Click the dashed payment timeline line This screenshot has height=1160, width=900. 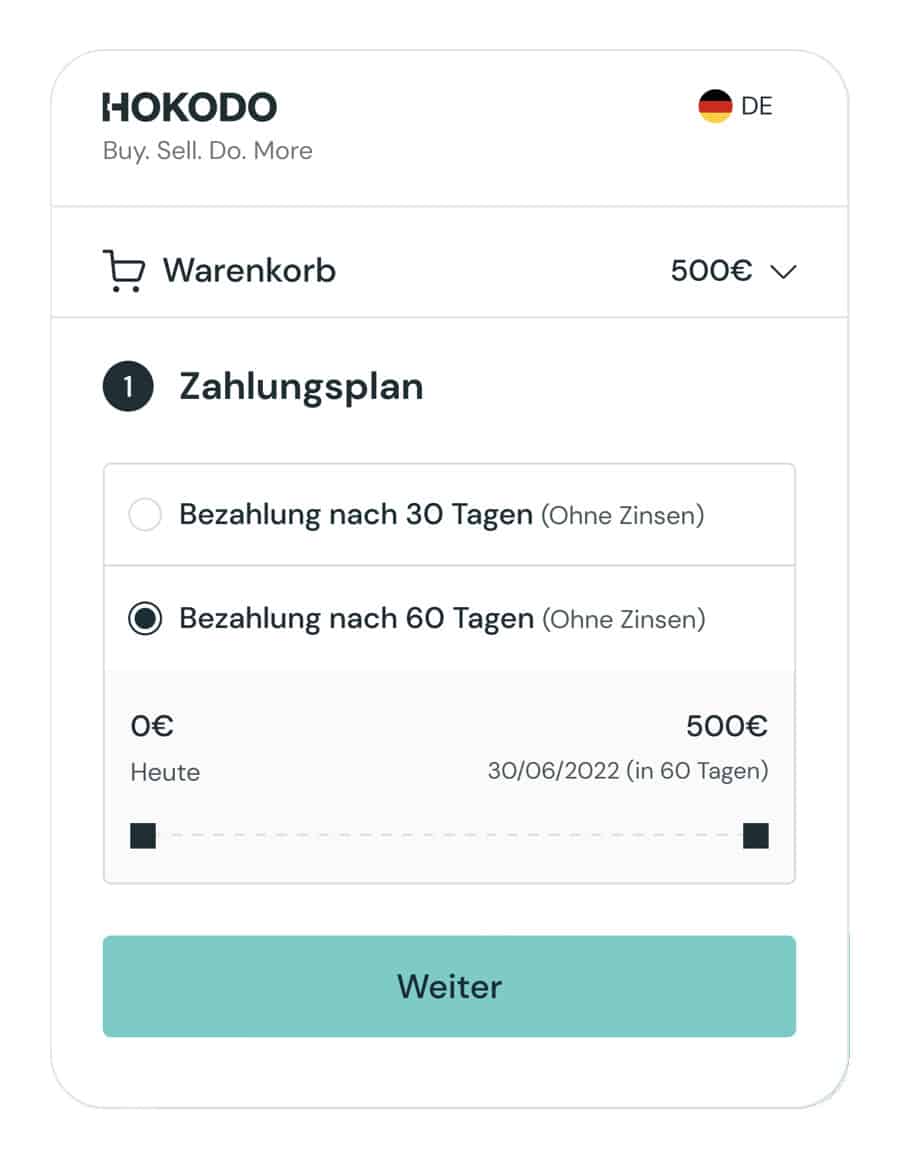[449, 835]
